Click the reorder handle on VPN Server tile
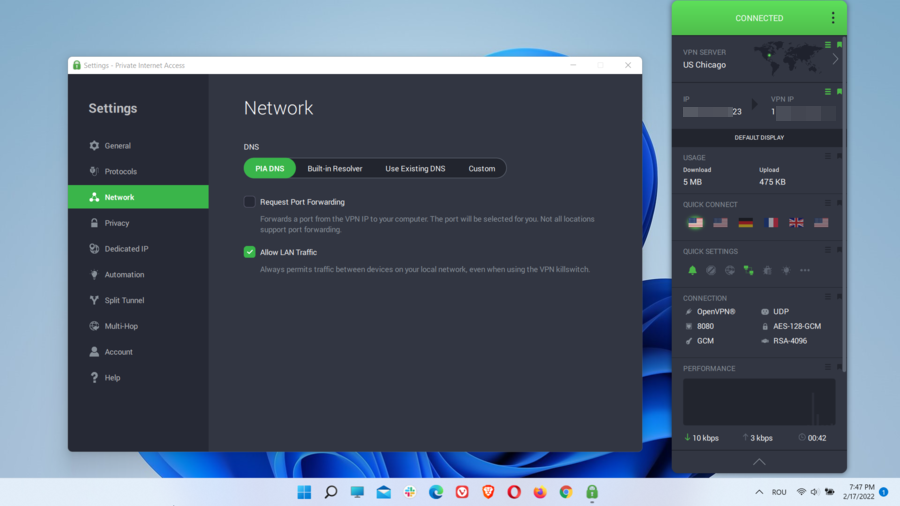Image resolution: width=900 pixels, height=506 pixels. tap(828, 45)
